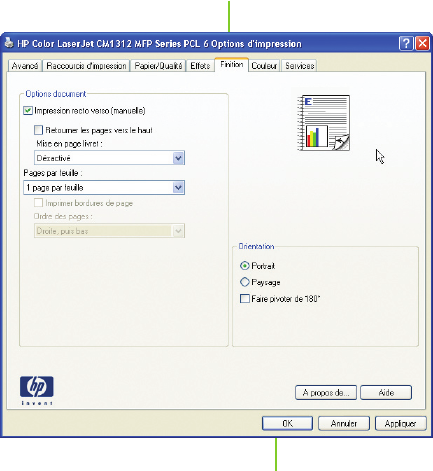Click the HP invent logo
Screen dimensions: 433x471
pyautogui.click(x=37, y=391)
